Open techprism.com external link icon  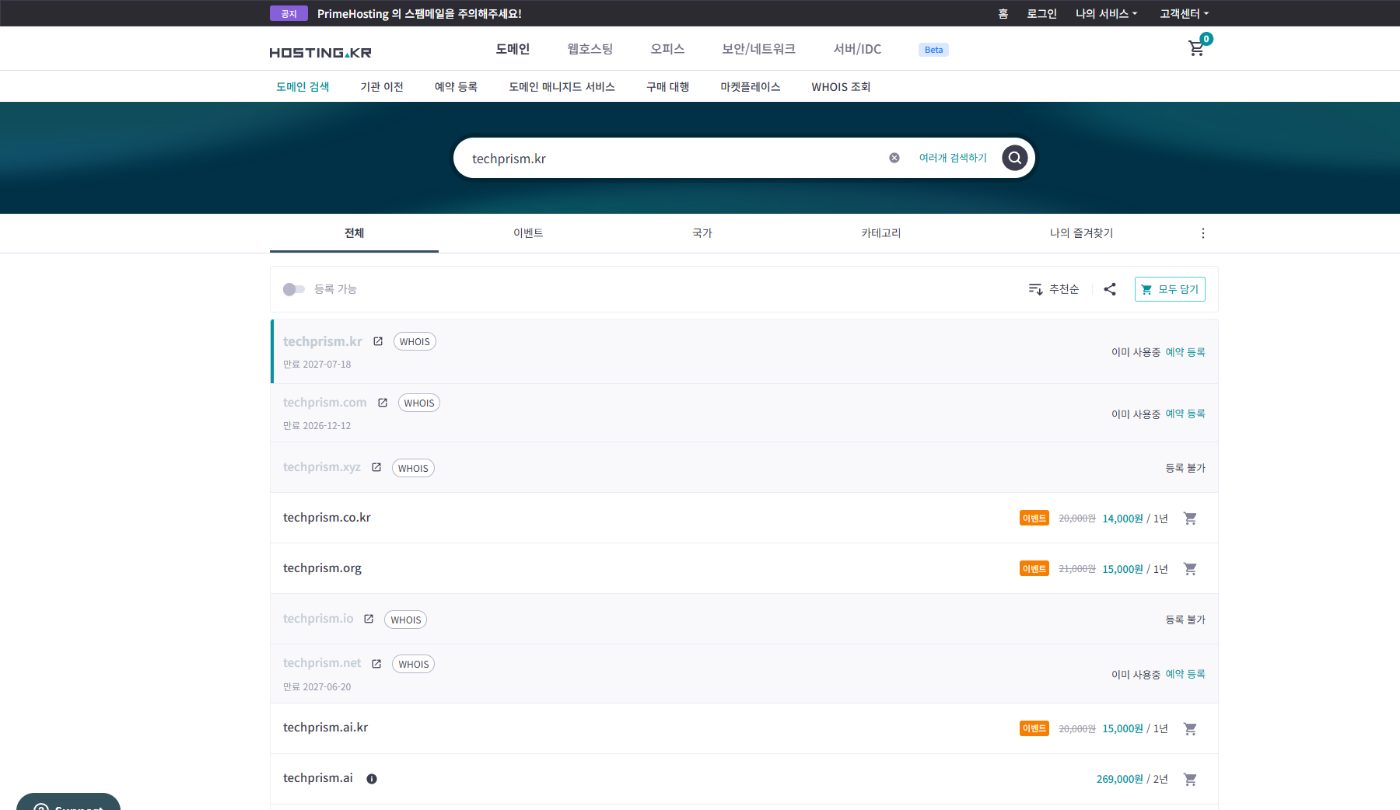[382, 402]
